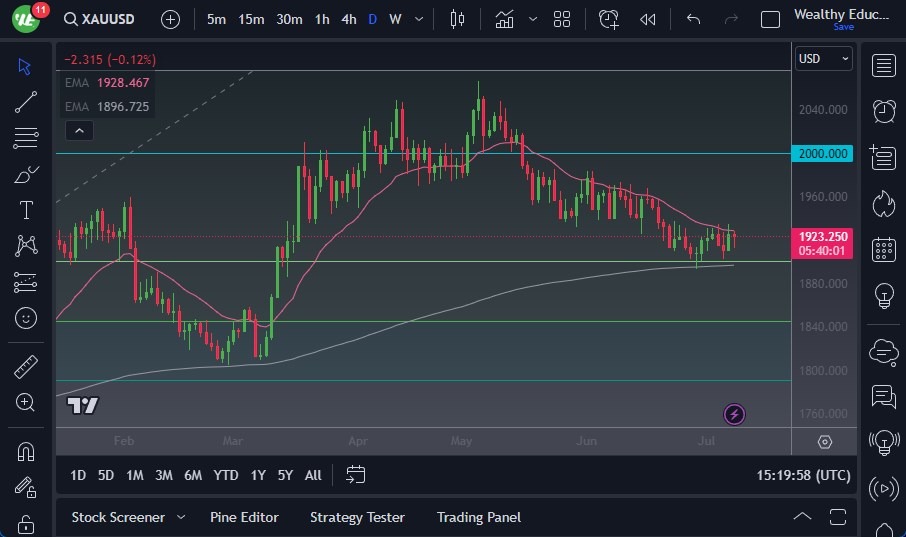Toggle magnet mode for drawings

[x=26, y=451]
